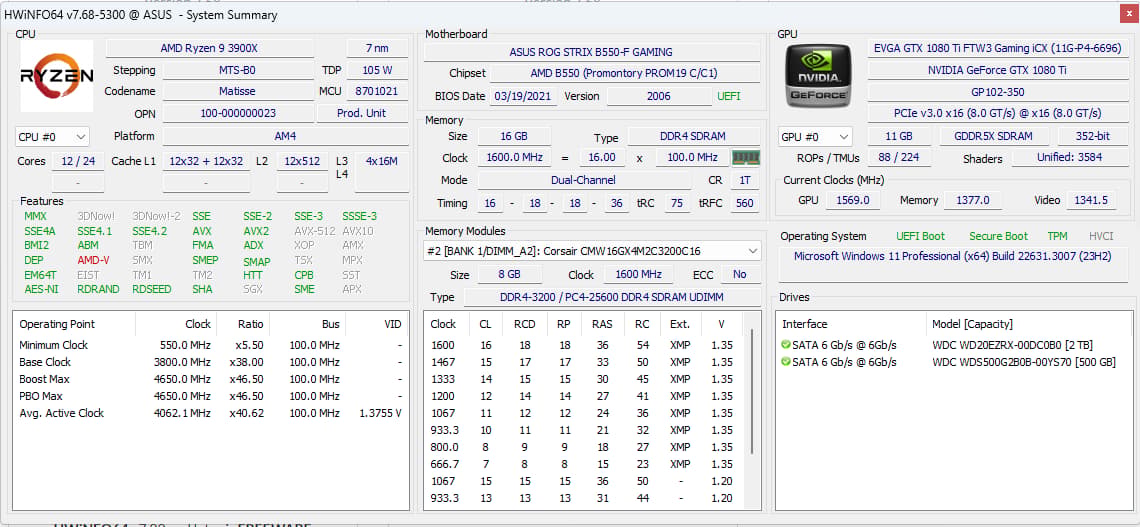Viewport: 1140px width, 527px height.
Task: Select the Boost Max row
Action: tap(211, 379)
